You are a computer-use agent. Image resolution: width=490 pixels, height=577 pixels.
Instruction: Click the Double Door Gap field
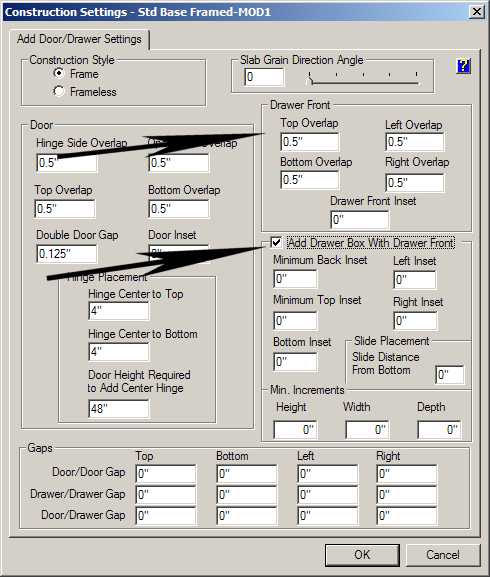tap(67, 254)
